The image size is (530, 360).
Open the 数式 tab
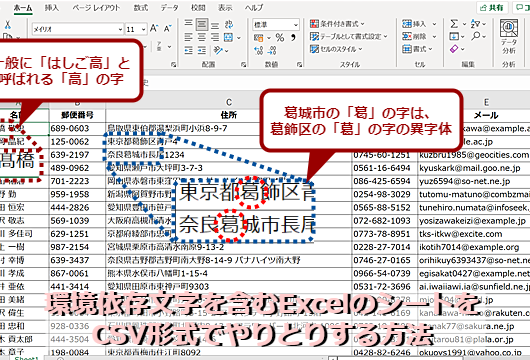[x=141, y=7]
